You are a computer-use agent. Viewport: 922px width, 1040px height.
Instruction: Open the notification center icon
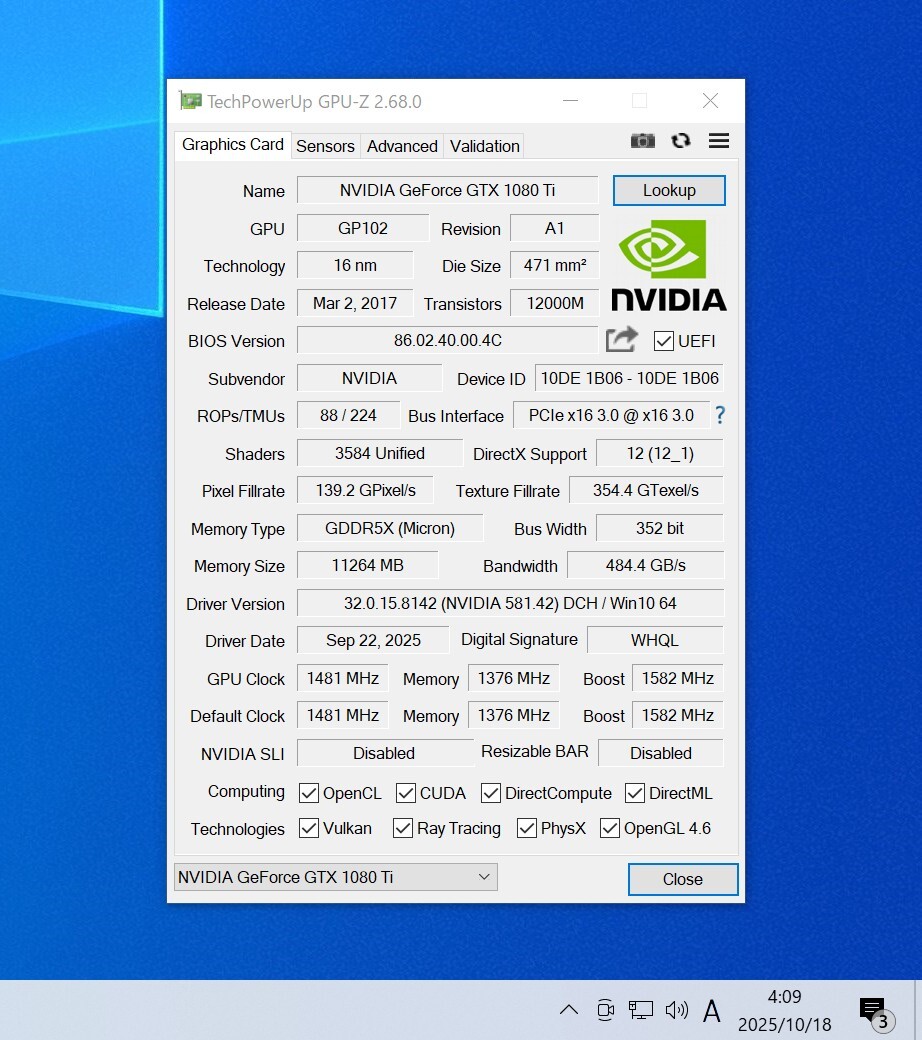pos(872,1010)
